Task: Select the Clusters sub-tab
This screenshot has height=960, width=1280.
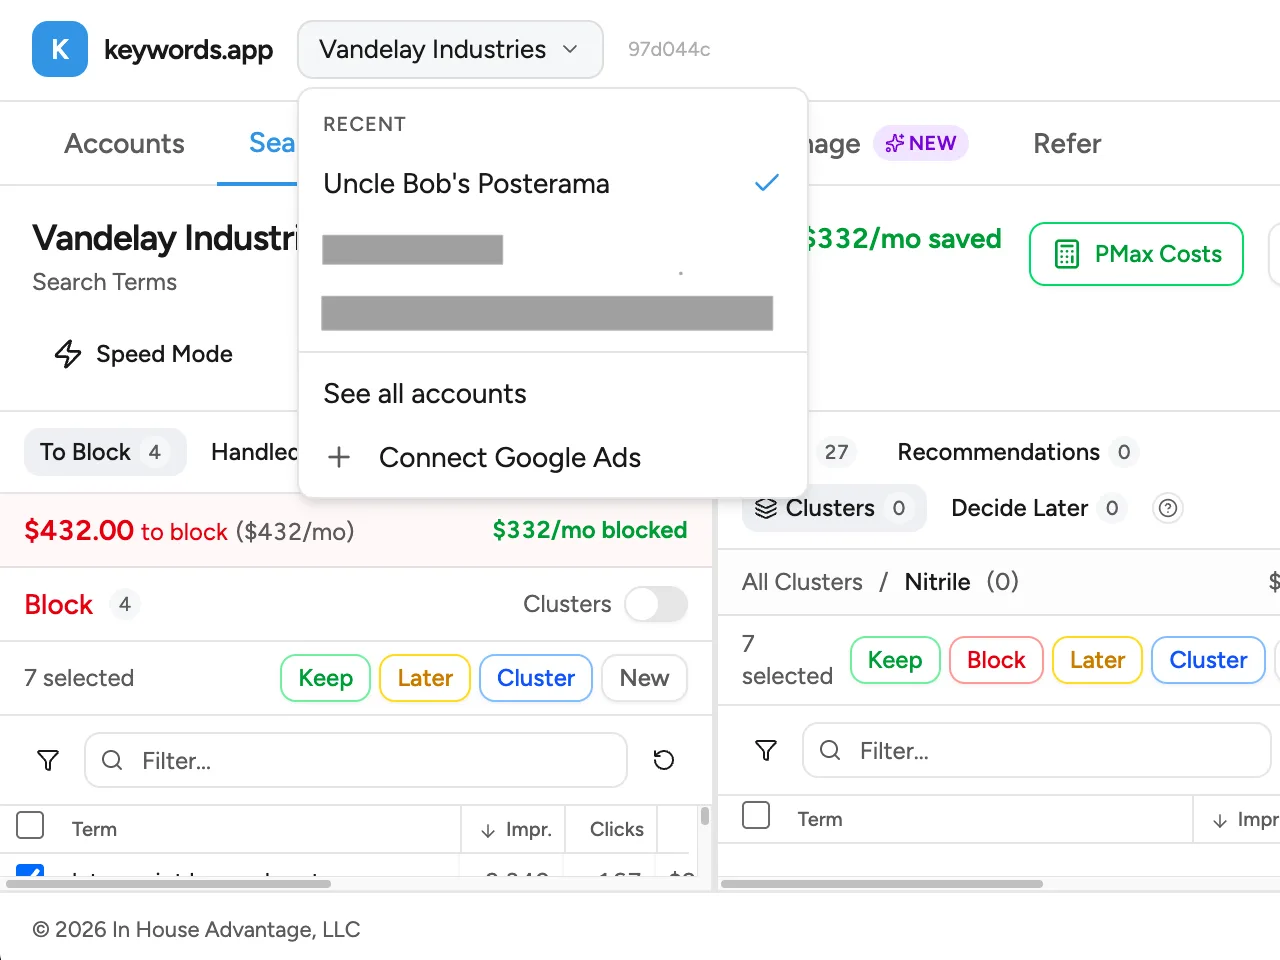Action: click(833, 508)
